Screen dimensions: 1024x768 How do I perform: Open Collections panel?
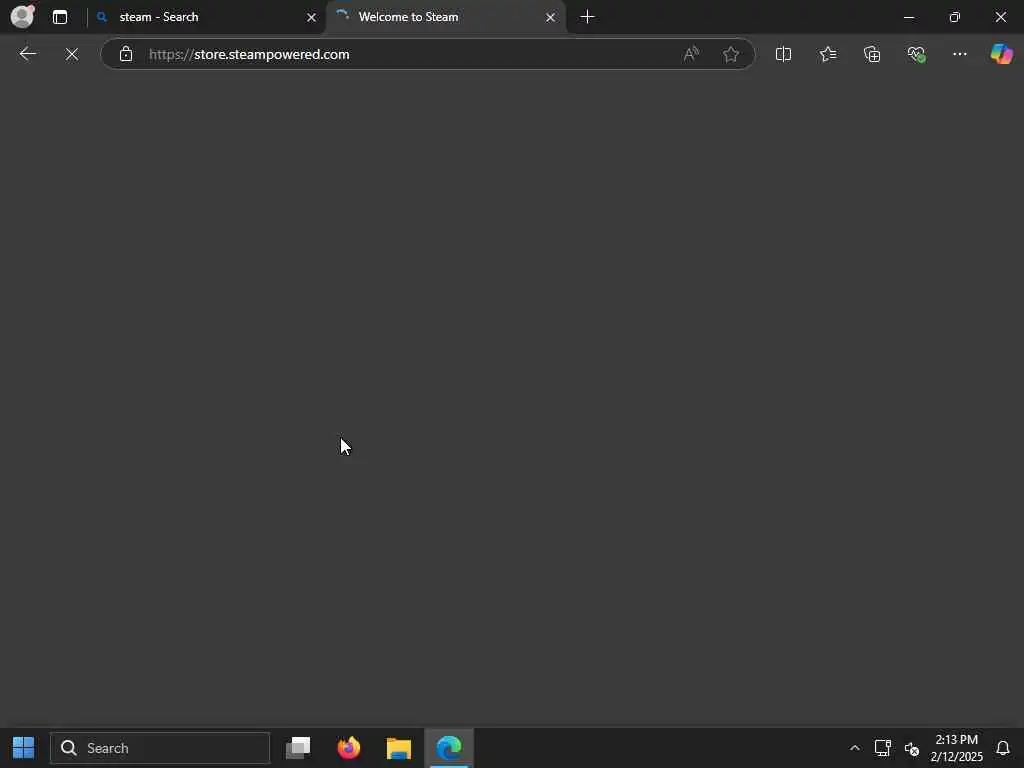click(x=872, y=54)
